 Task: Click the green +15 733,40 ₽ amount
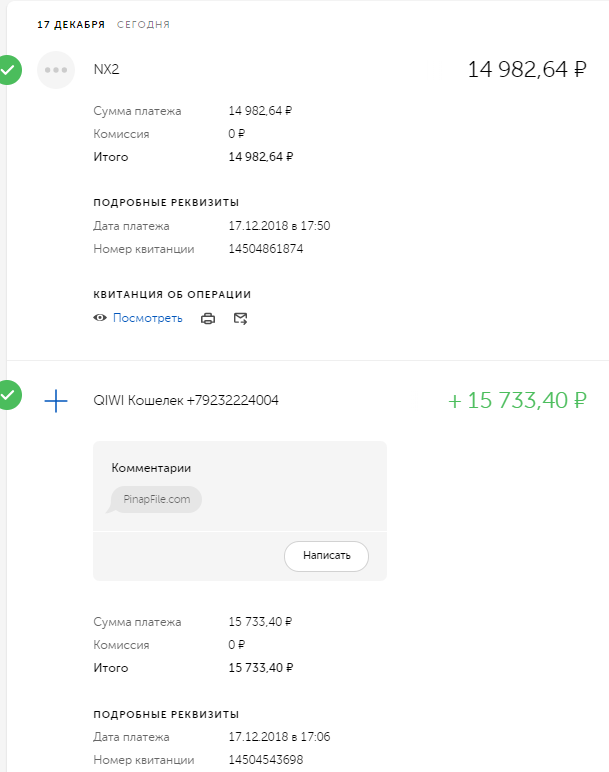(x=517, y=401)
